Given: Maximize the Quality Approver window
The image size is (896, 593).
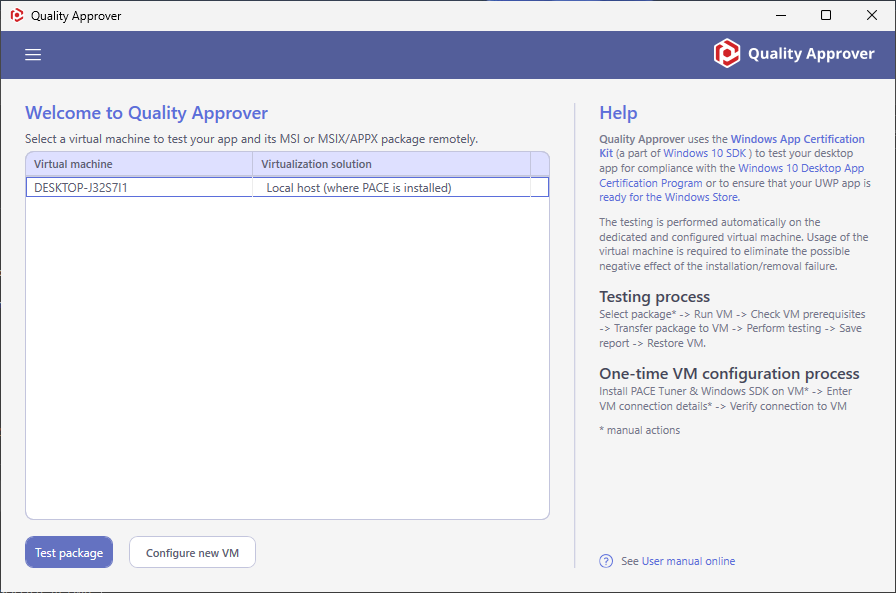Looking at the screenshot, I should [x=826, y=15].
